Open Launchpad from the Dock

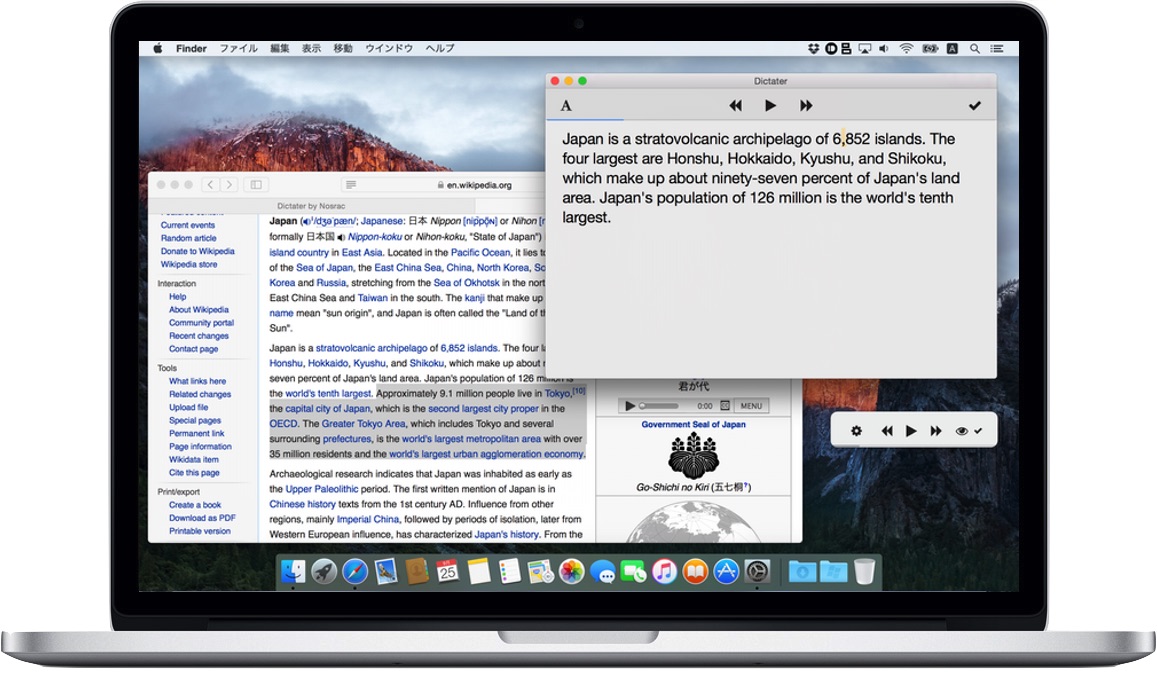pos(324,571)
